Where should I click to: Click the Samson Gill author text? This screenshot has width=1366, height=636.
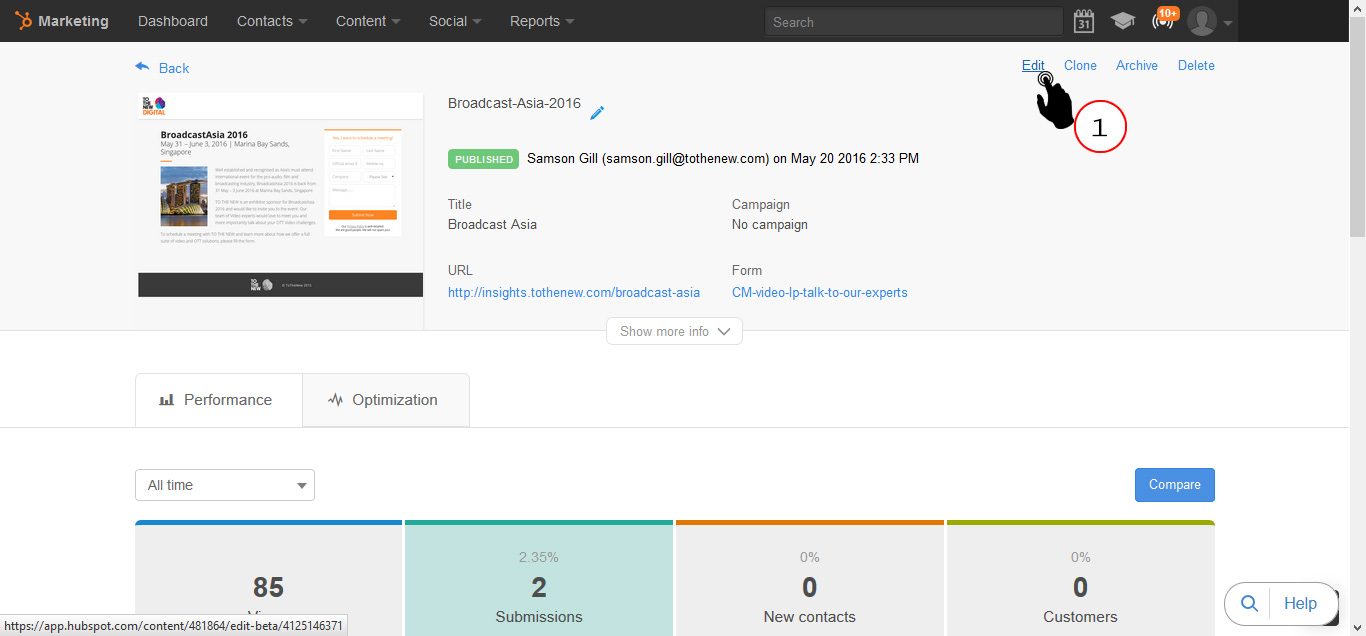coord(723,158)
